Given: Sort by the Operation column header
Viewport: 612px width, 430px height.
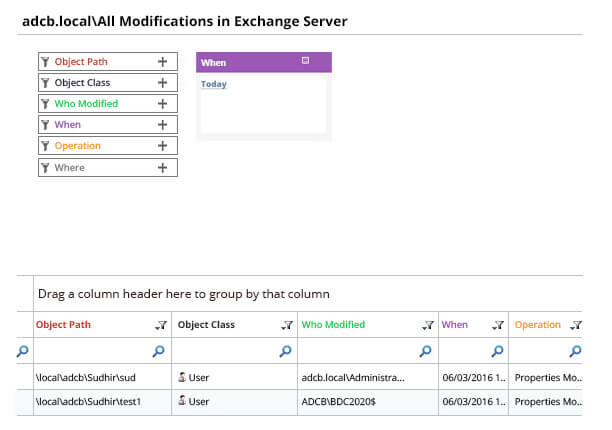Looking at the screenshot, I should point(537,325).
